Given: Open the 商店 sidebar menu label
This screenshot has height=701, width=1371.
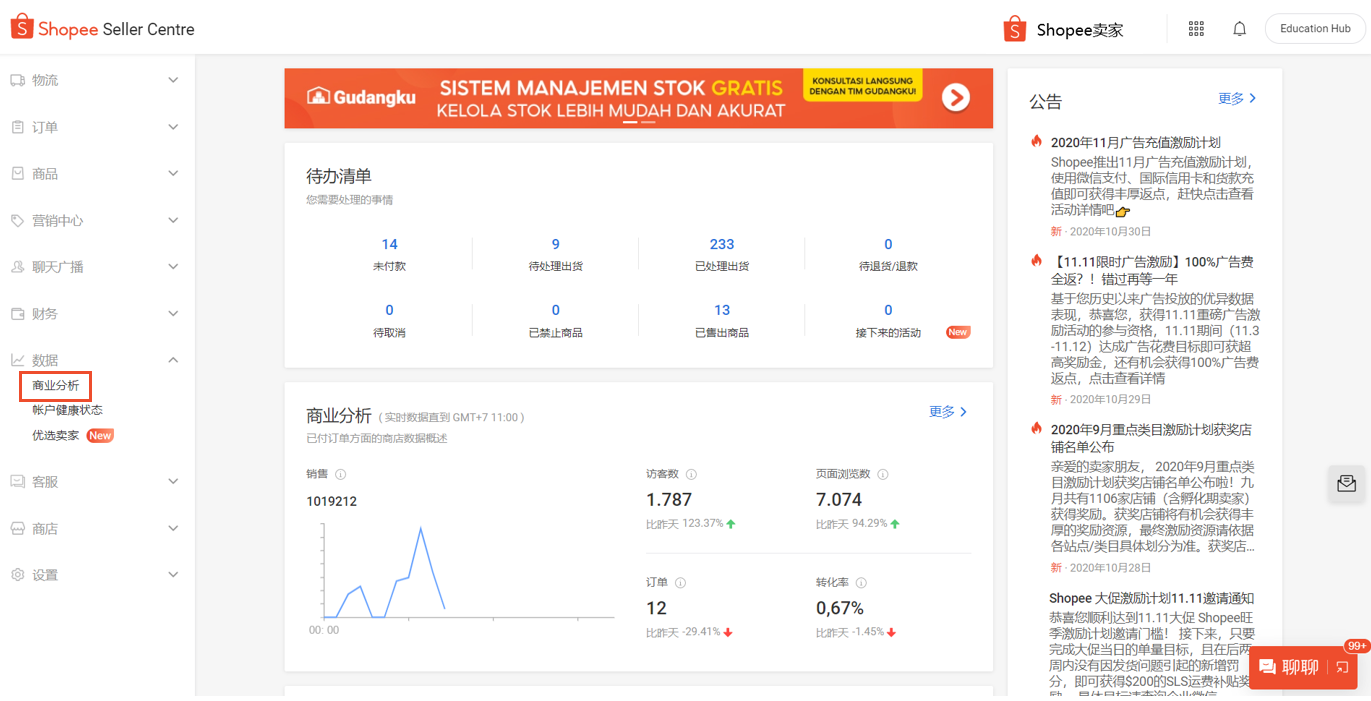Looking at the screenshot, I should [45, 528].
